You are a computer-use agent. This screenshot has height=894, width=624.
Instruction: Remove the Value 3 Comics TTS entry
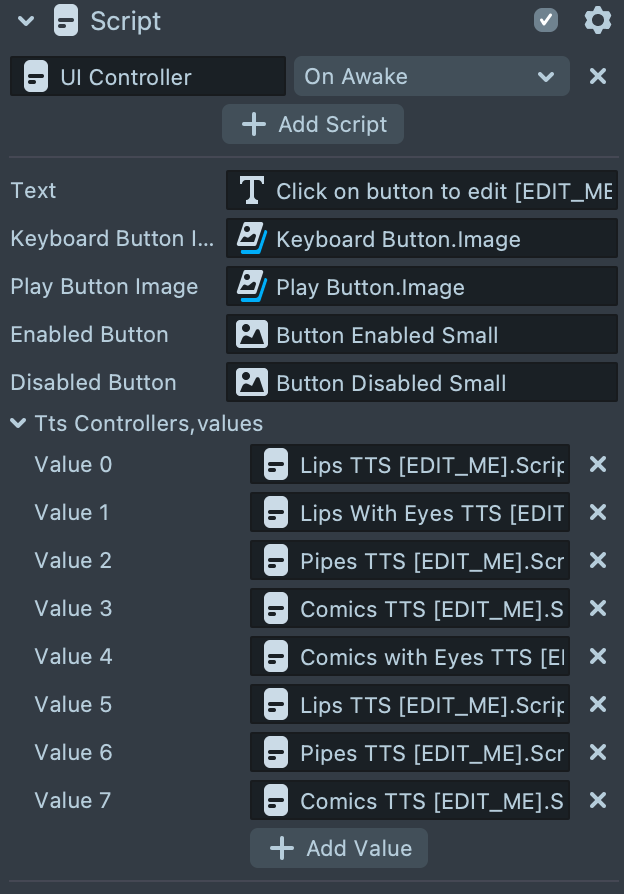pos(598,608)
